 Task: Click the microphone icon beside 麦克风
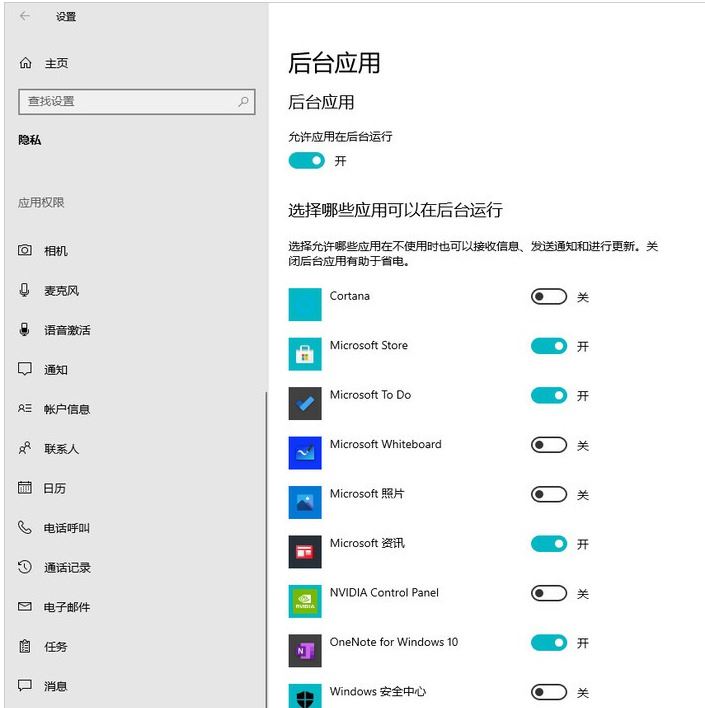point(25,289)
